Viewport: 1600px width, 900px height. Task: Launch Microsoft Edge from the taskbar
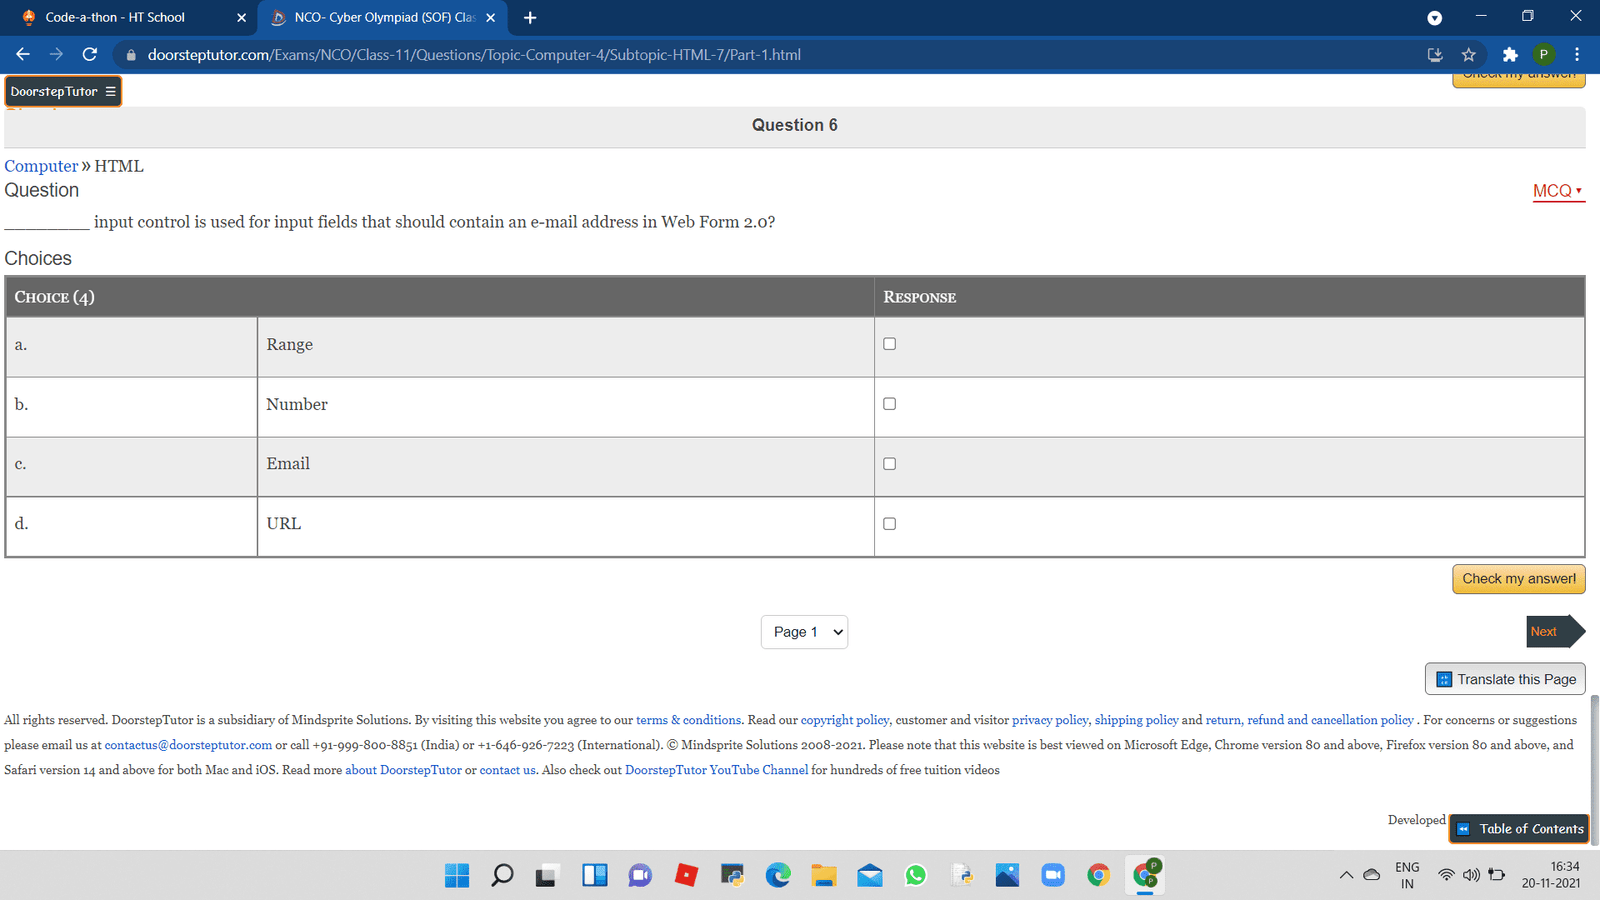coord(778,875)
